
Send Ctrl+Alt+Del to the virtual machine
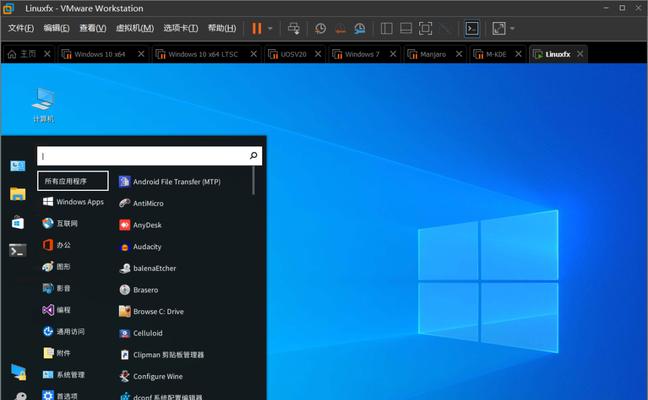(294, 29)
